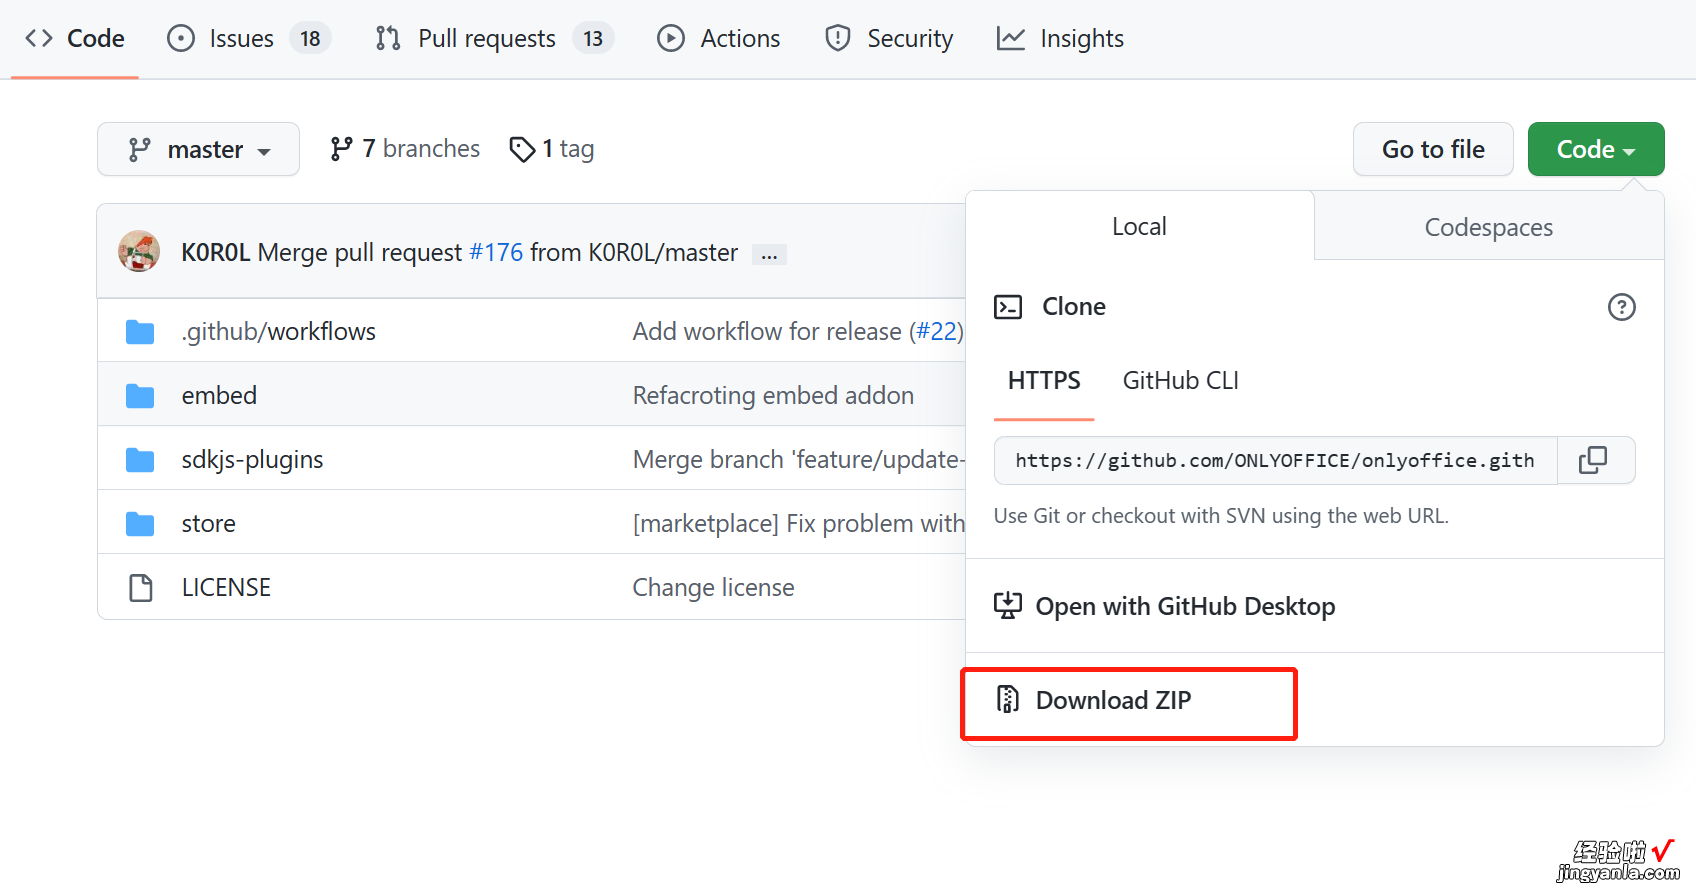Click the LICENSE file icon

coord(141,588)
